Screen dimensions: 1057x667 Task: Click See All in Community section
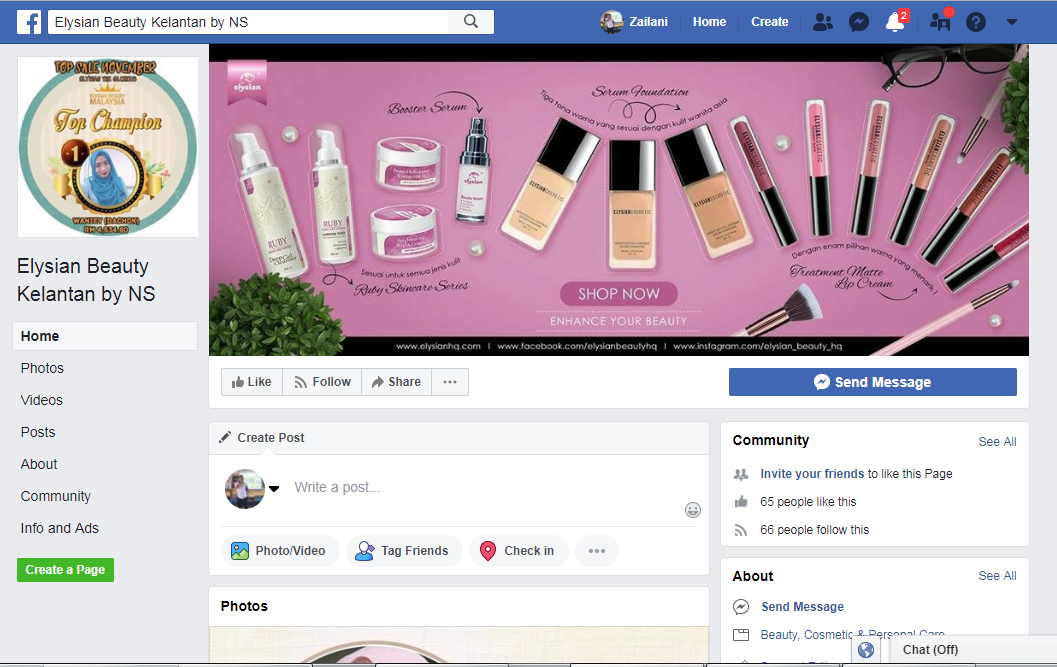tap(997, 442)
